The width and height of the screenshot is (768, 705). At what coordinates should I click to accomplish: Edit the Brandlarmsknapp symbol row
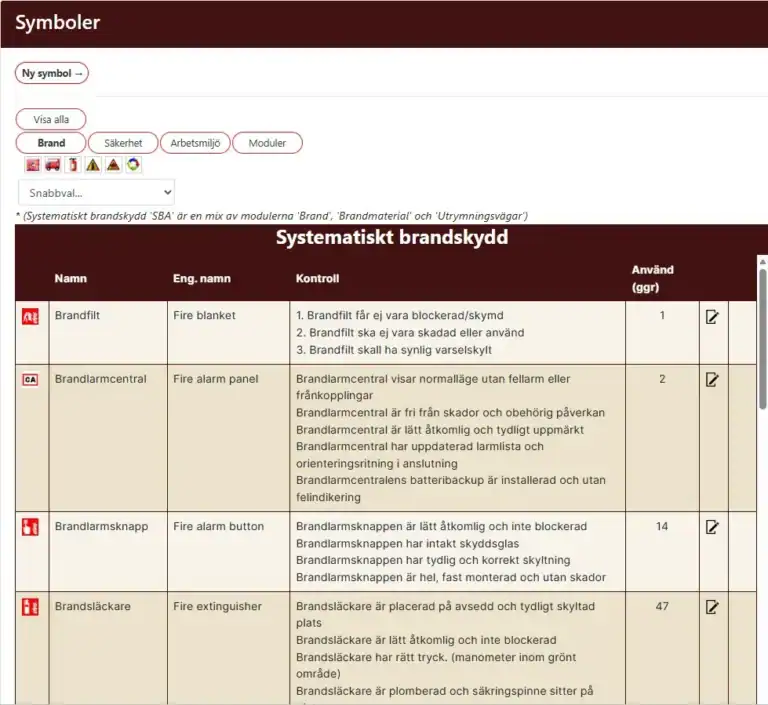712,527
